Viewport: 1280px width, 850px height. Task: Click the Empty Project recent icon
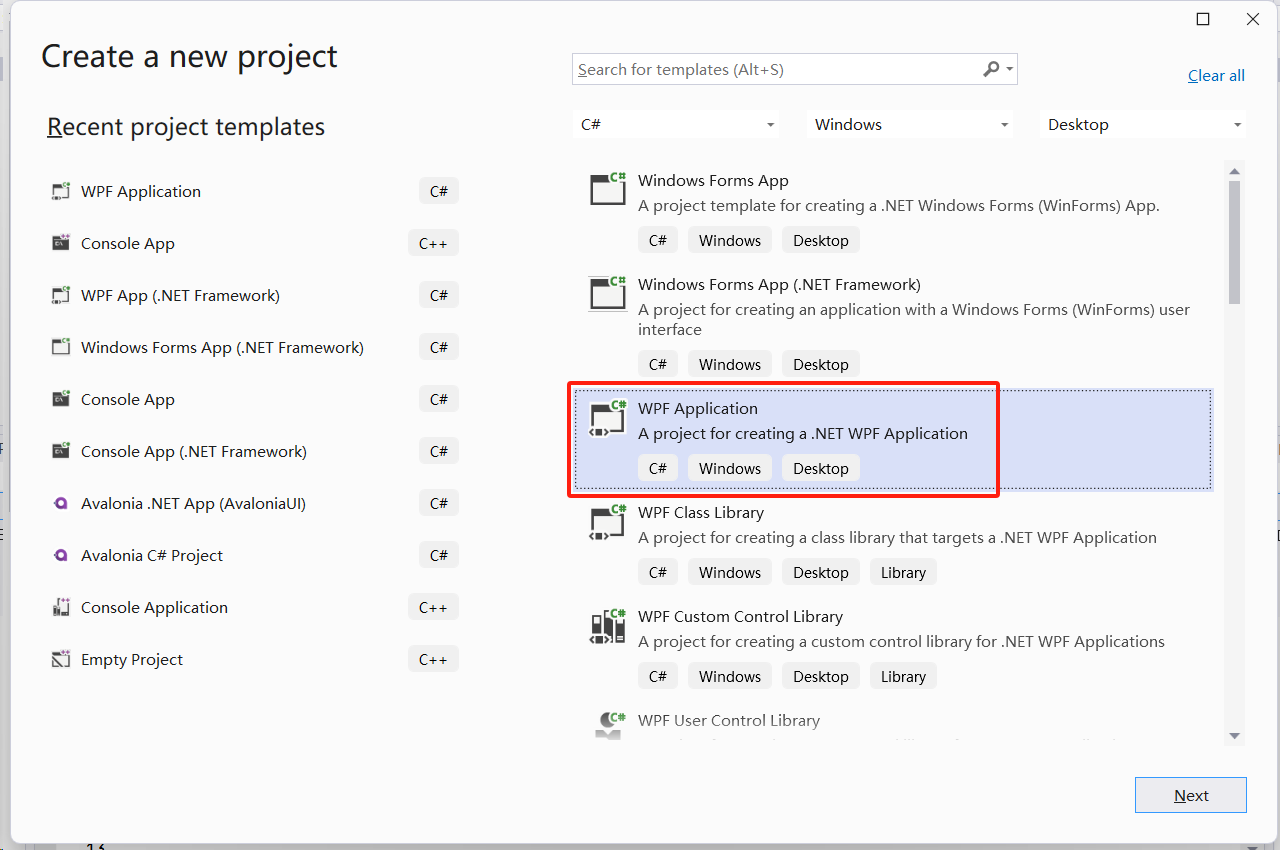coord(61,659)
